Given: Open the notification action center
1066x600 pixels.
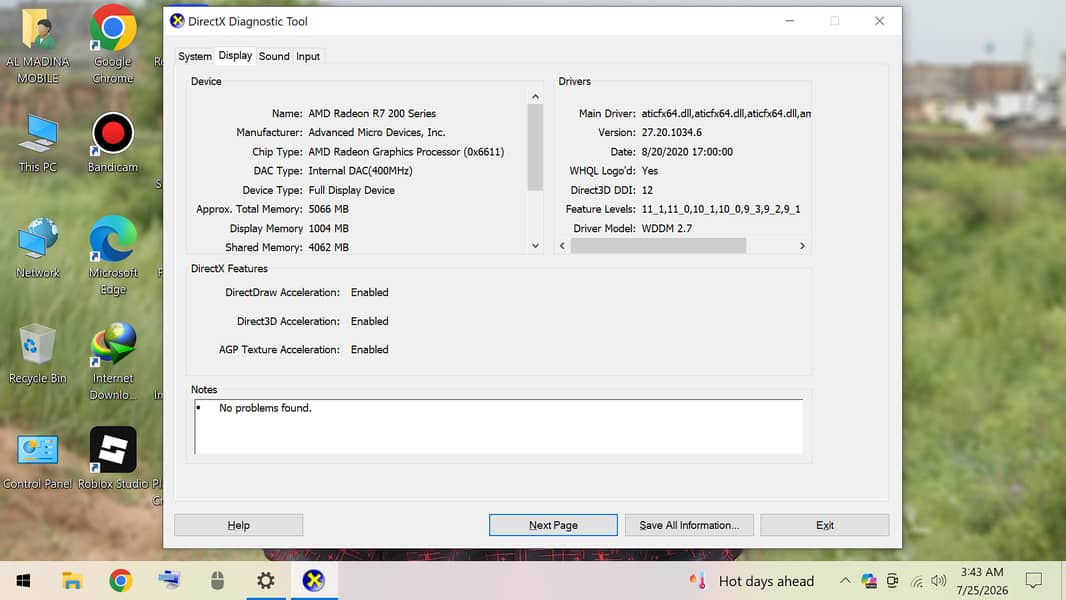Looking at the screenshot, I should pos(1033,581).
